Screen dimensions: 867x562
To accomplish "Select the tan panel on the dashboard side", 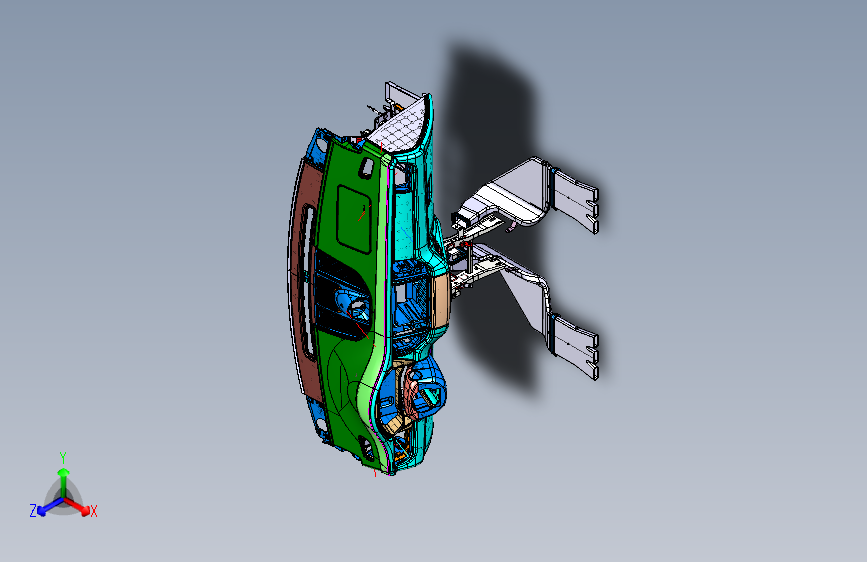I will (440, 300).
